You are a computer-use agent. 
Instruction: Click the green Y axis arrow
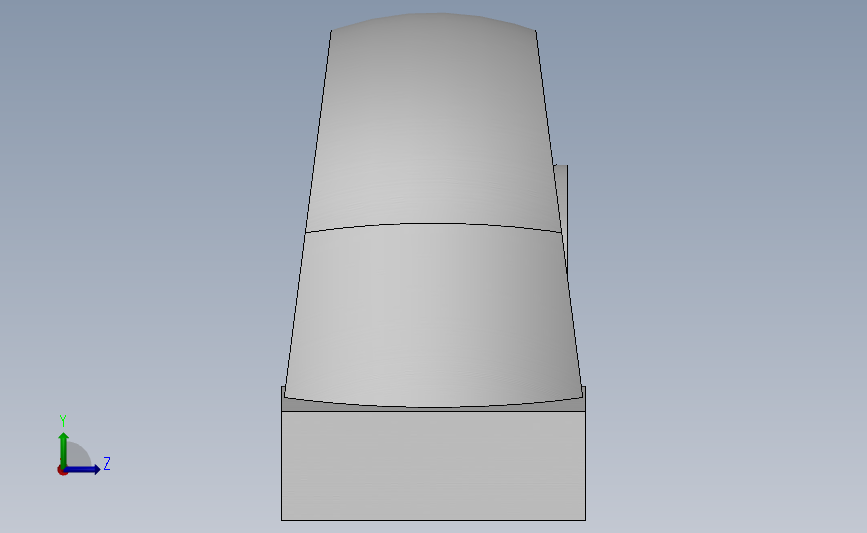(64, 449)
